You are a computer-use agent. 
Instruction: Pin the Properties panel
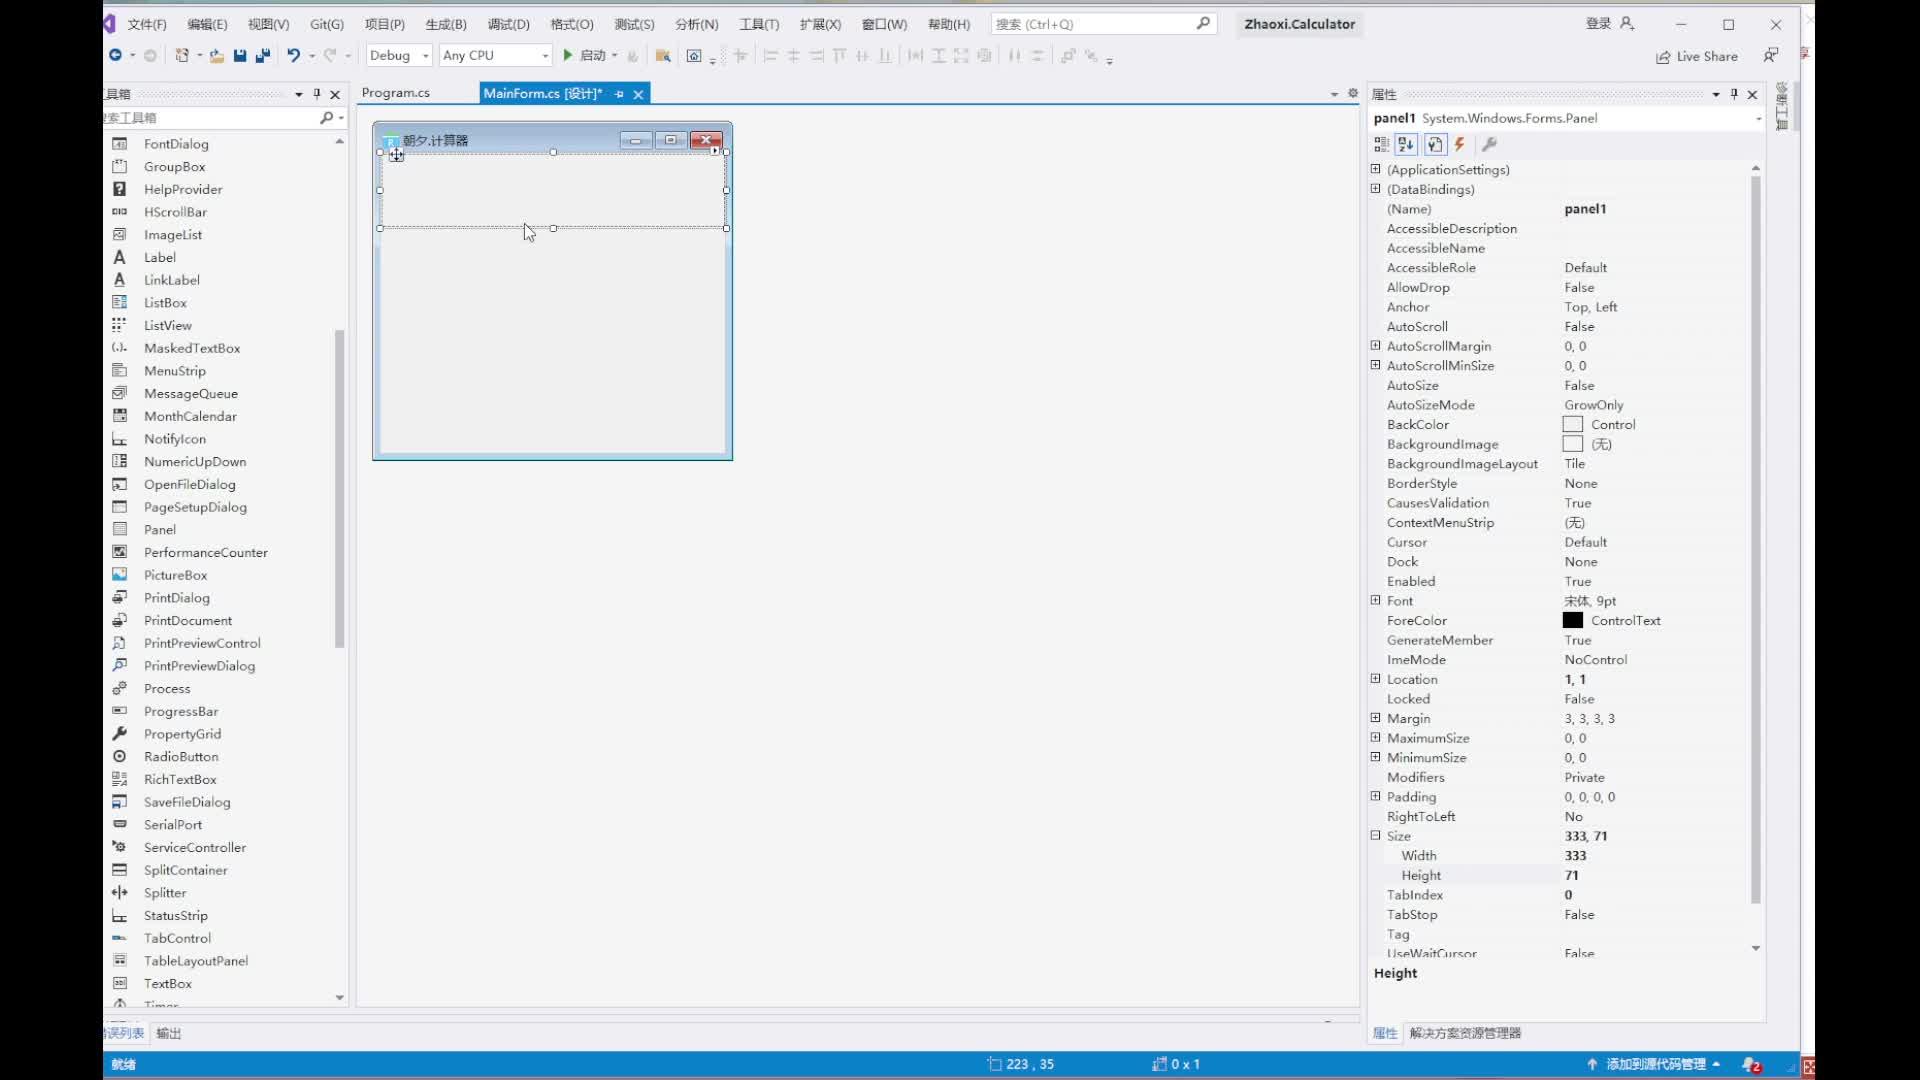pyautogui.click(x=1734, y=94)
